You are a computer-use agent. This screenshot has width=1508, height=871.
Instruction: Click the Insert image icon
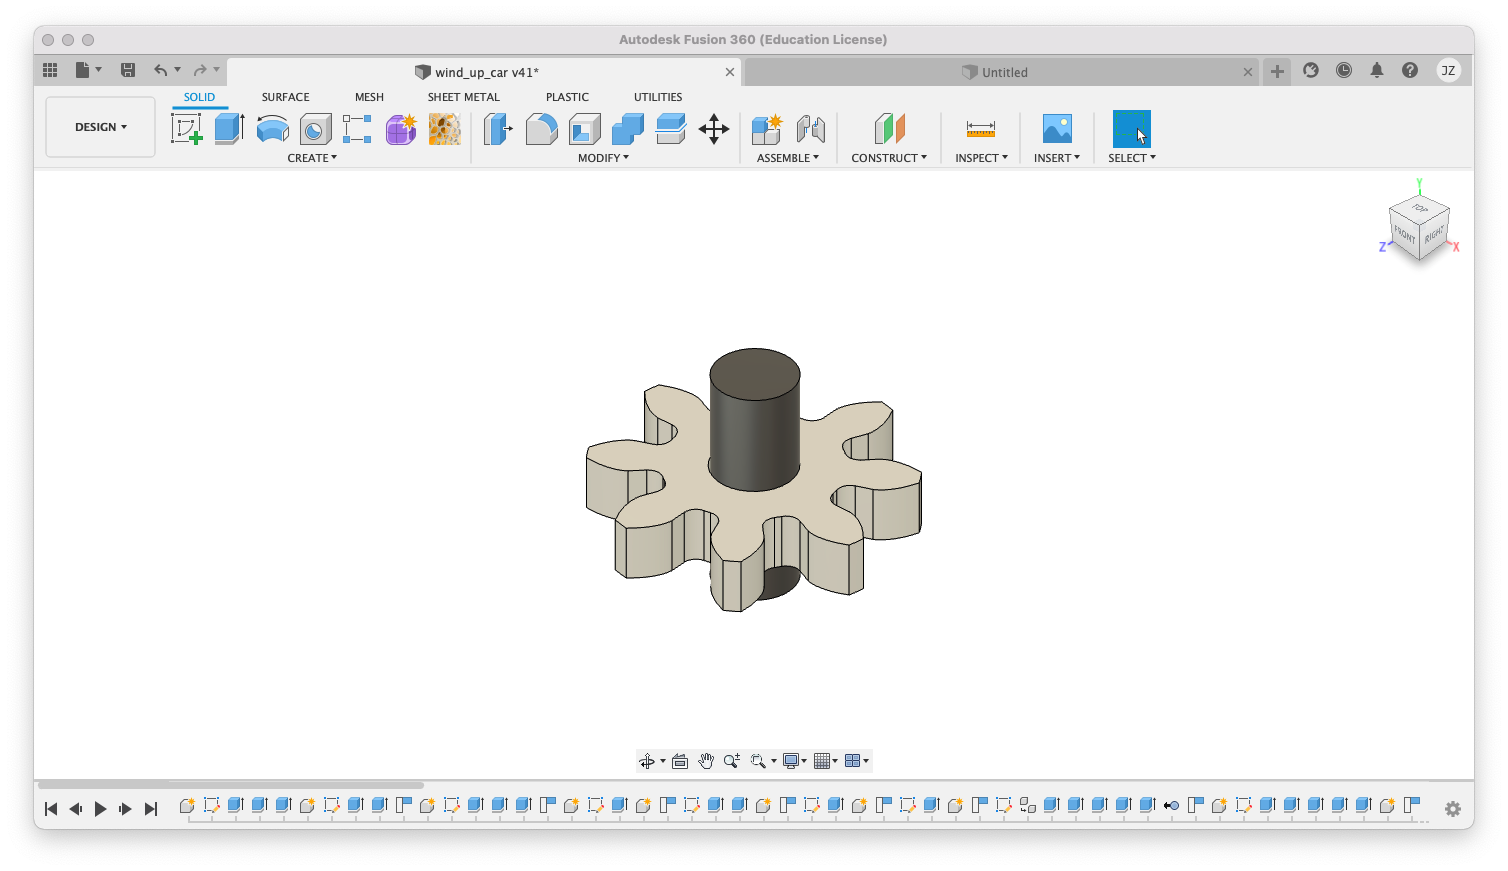click(1057, 129)
